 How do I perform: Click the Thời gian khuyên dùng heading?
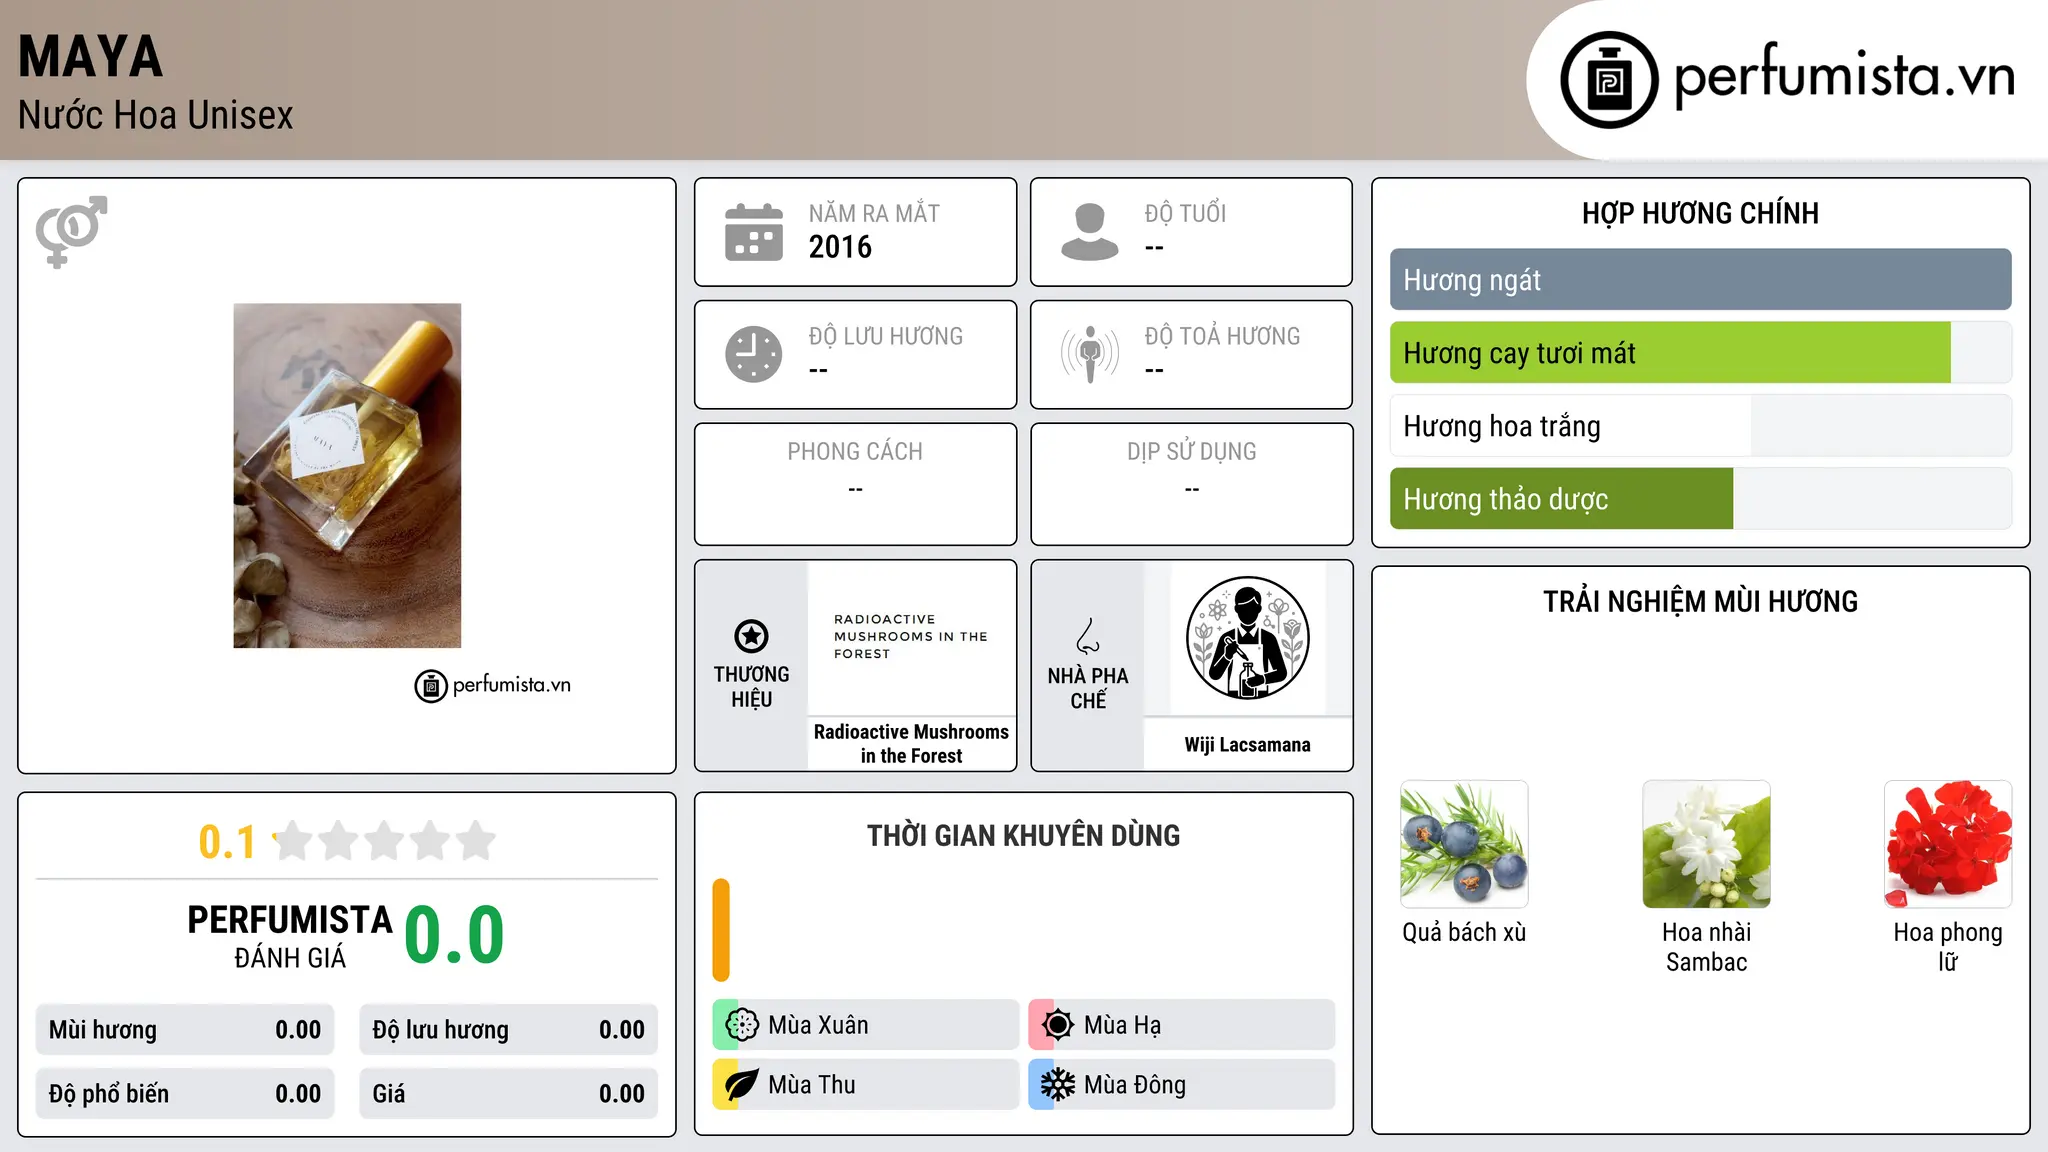pos(1023,835)
